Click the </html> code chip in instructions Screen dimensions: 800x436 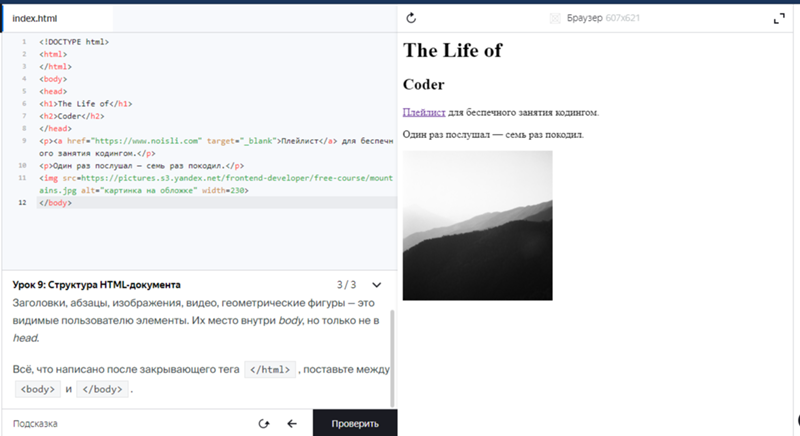[270, 369]
